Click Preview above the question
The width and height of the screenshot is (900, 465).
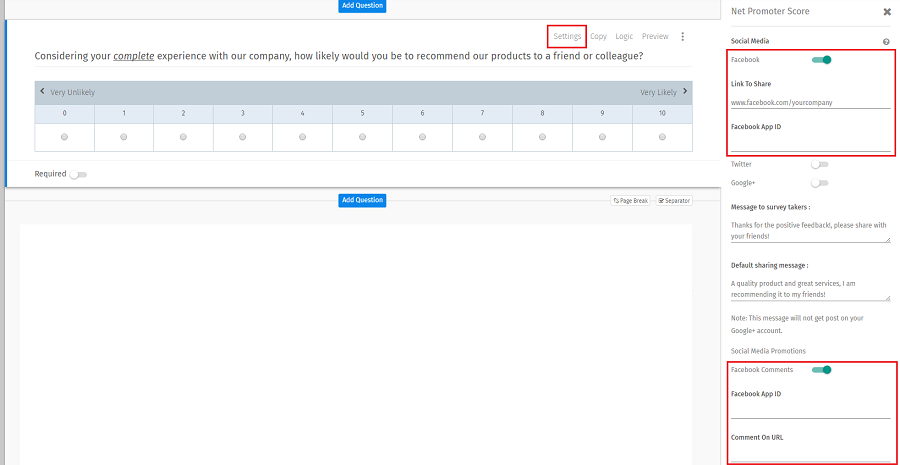pyautogui.click(x=655, y=36)
